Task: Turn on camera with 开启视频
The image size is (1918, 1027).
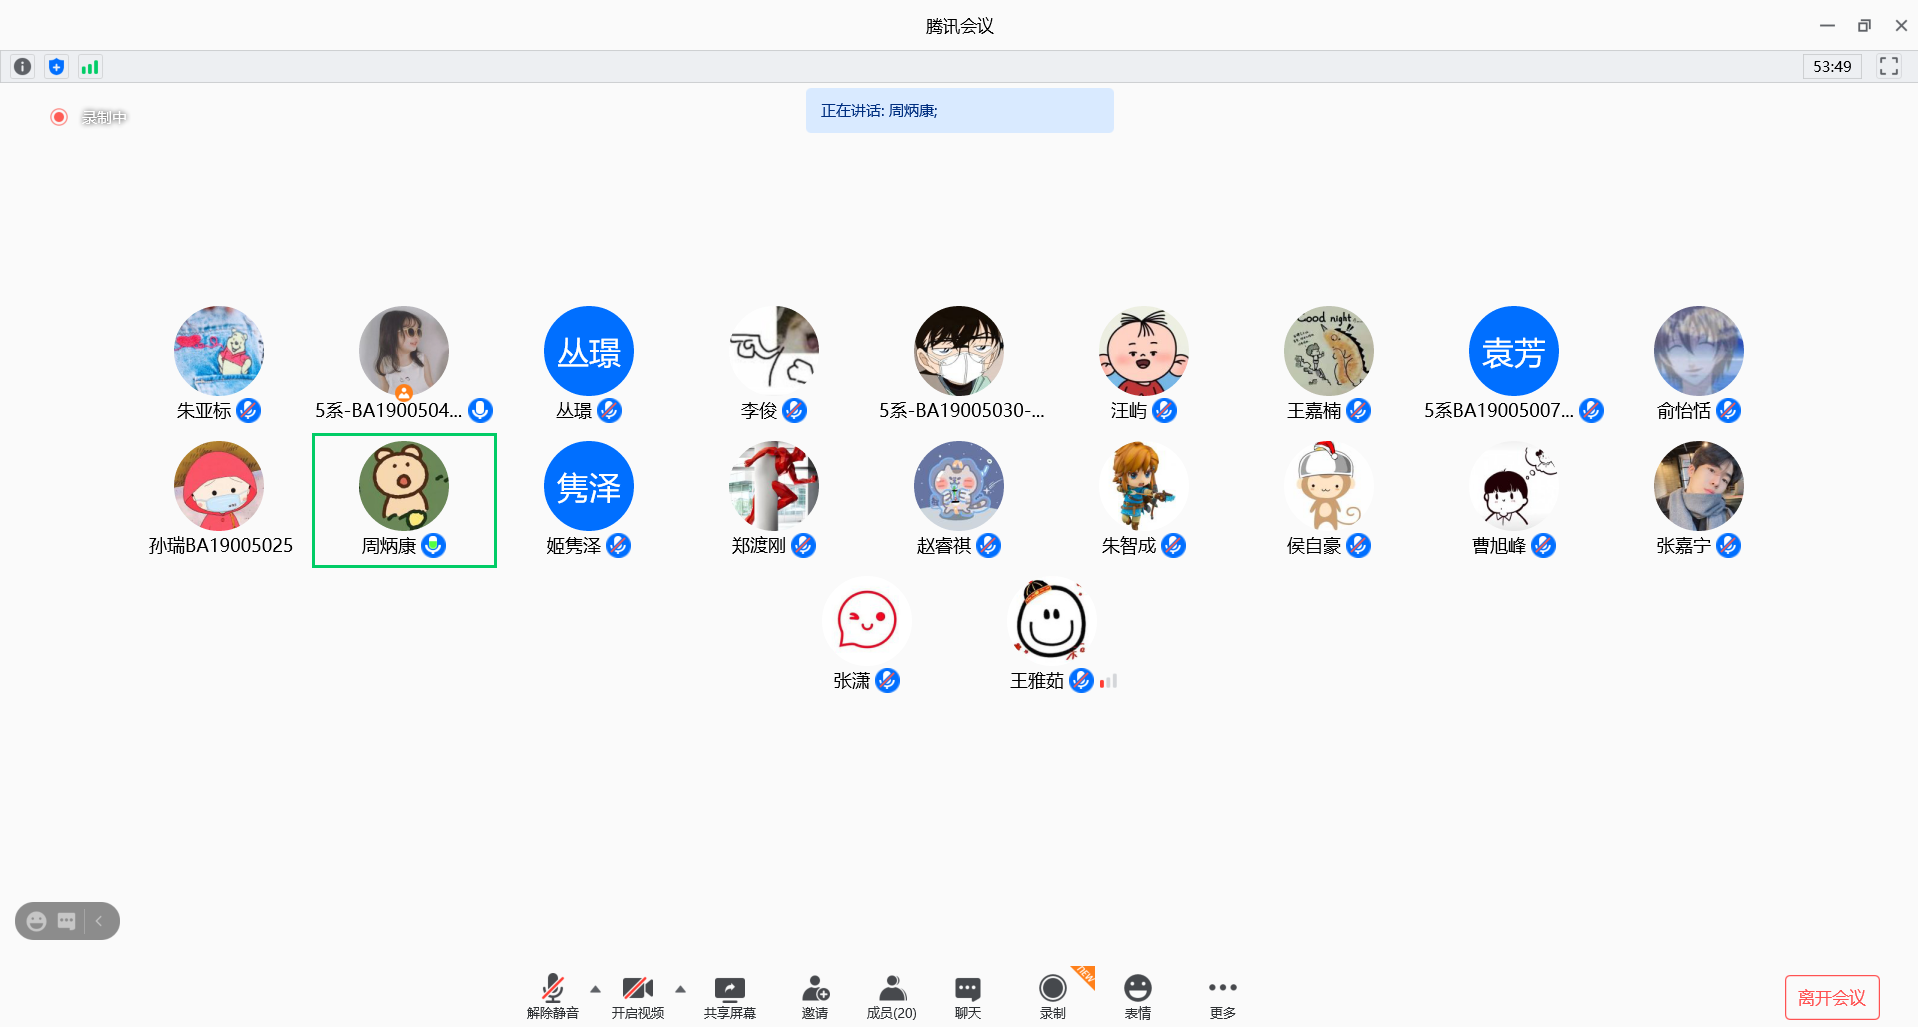Action: point(637,997)
